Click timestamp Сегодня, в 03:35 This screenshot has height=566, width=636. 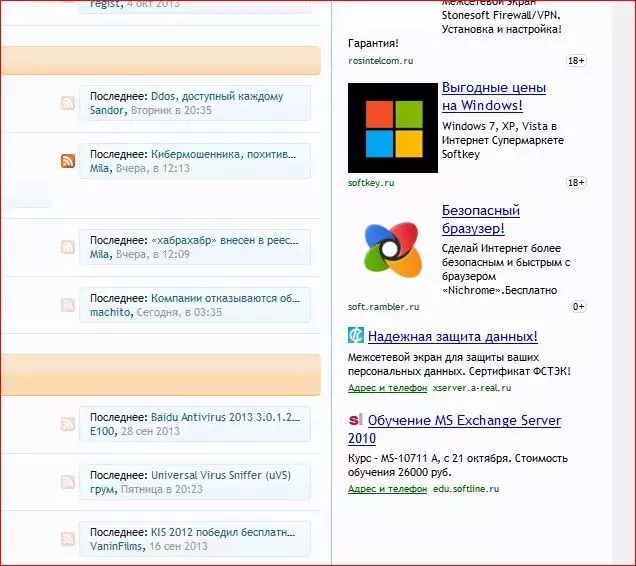[179, 312]
